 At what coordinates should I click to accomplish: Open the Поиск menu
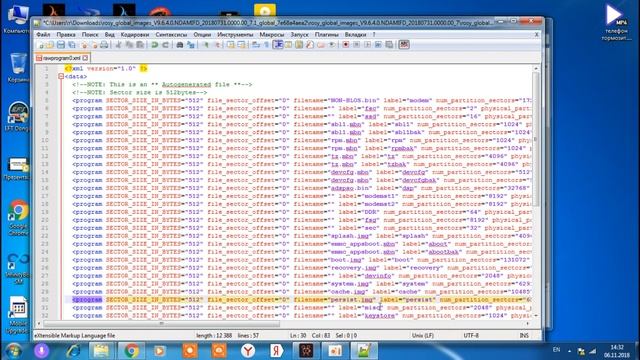90,35
